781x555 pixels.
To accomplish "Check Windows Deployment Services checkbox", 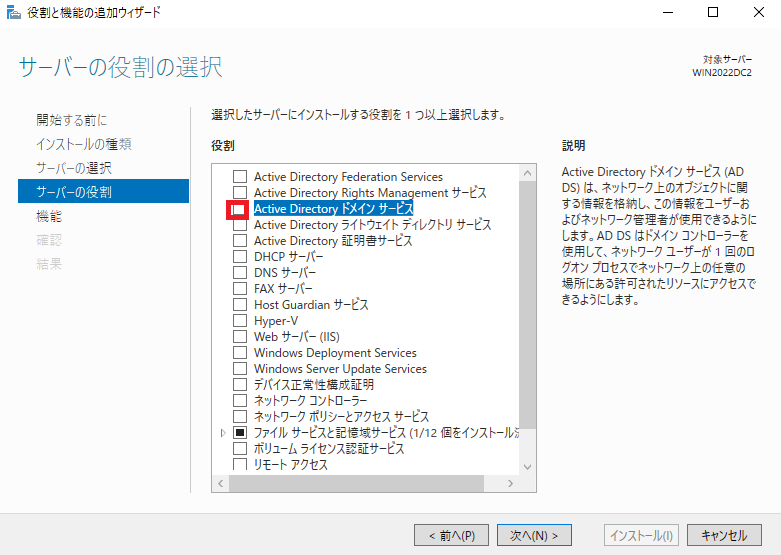I will point(240,352).
